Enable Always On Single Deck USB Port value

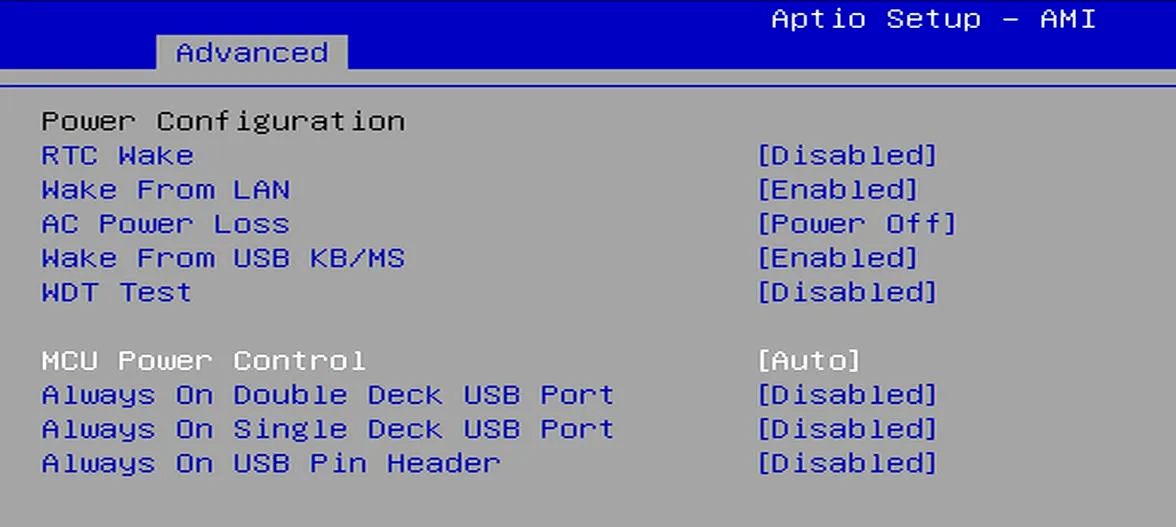(847, 429)
